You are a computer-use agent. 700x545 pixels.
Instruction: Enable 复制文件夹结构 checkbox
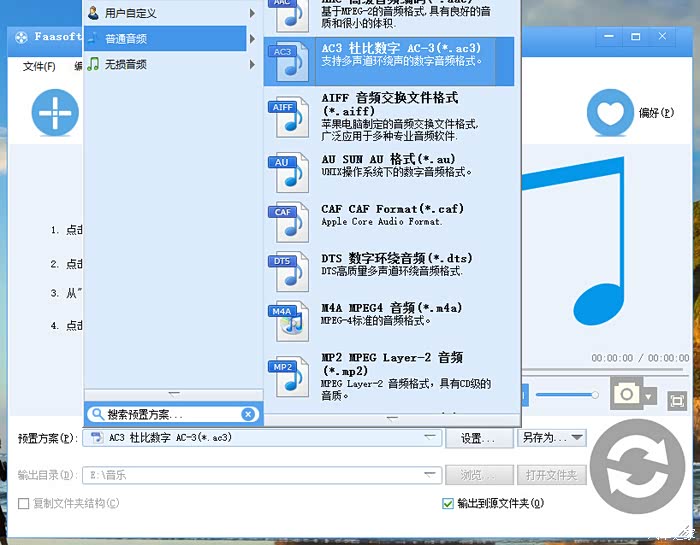click(24, 503)
